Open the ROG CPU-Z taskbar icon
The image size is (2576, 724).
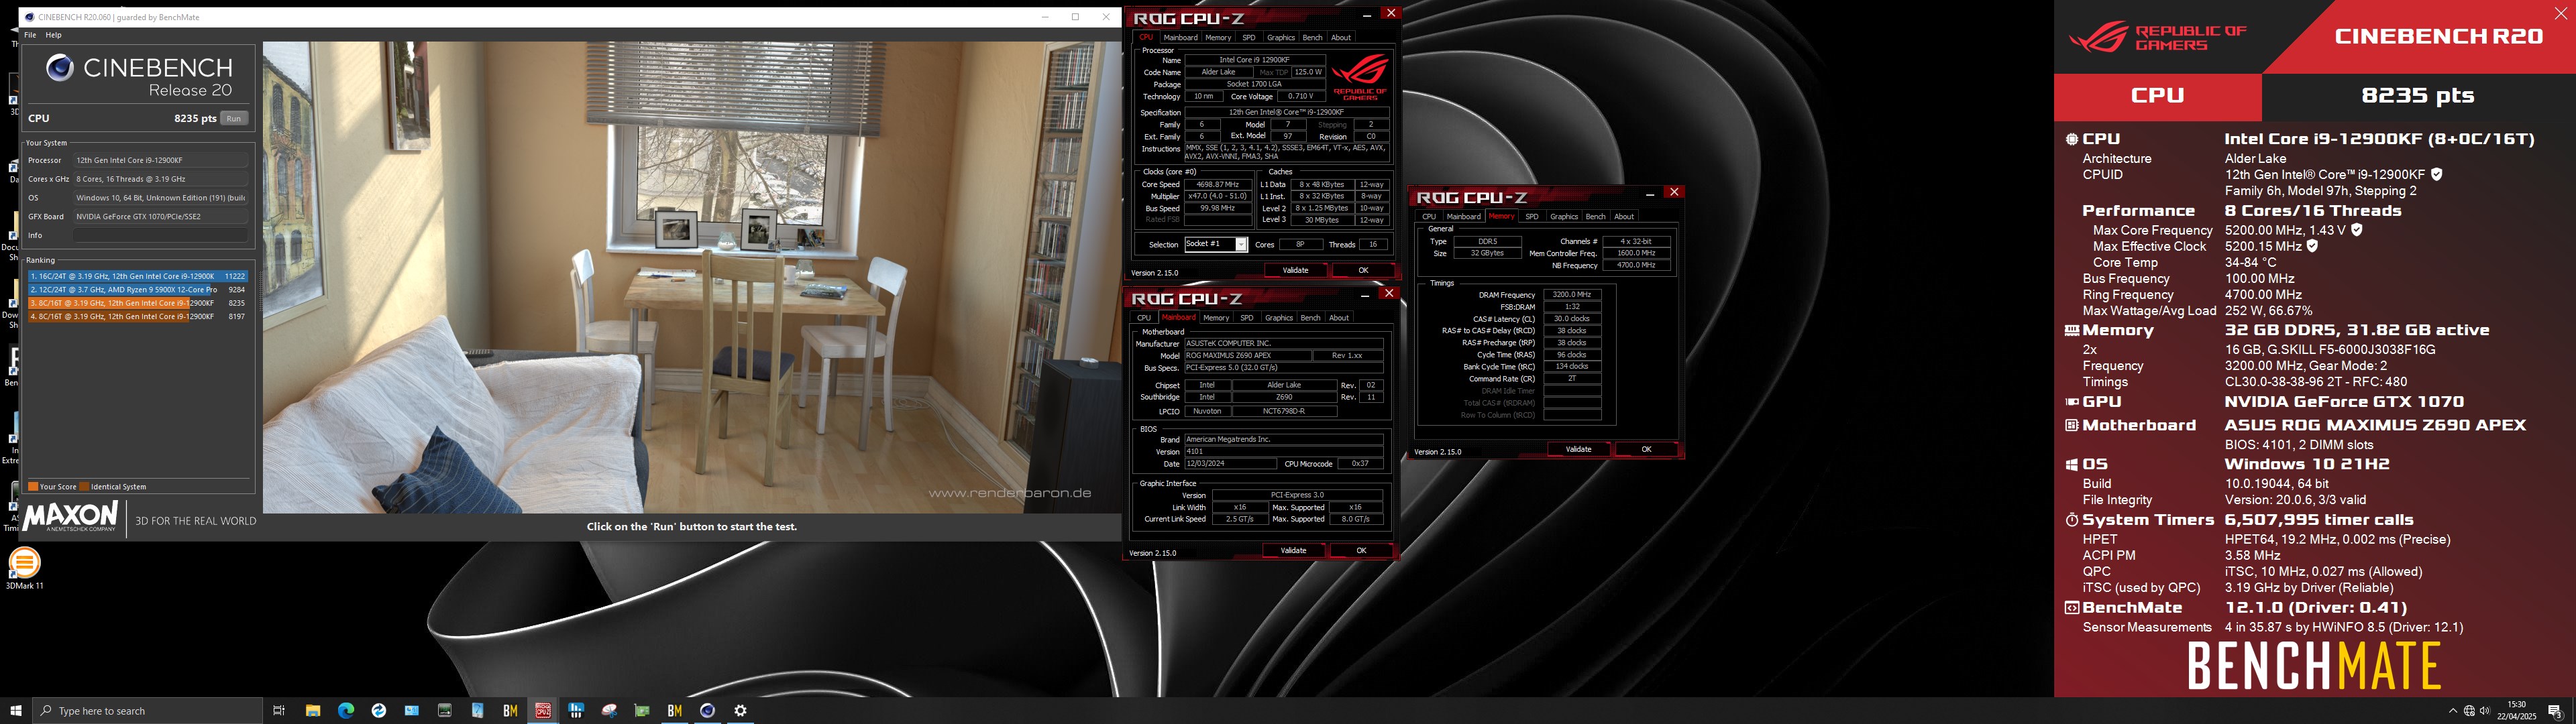pos(543,711)
